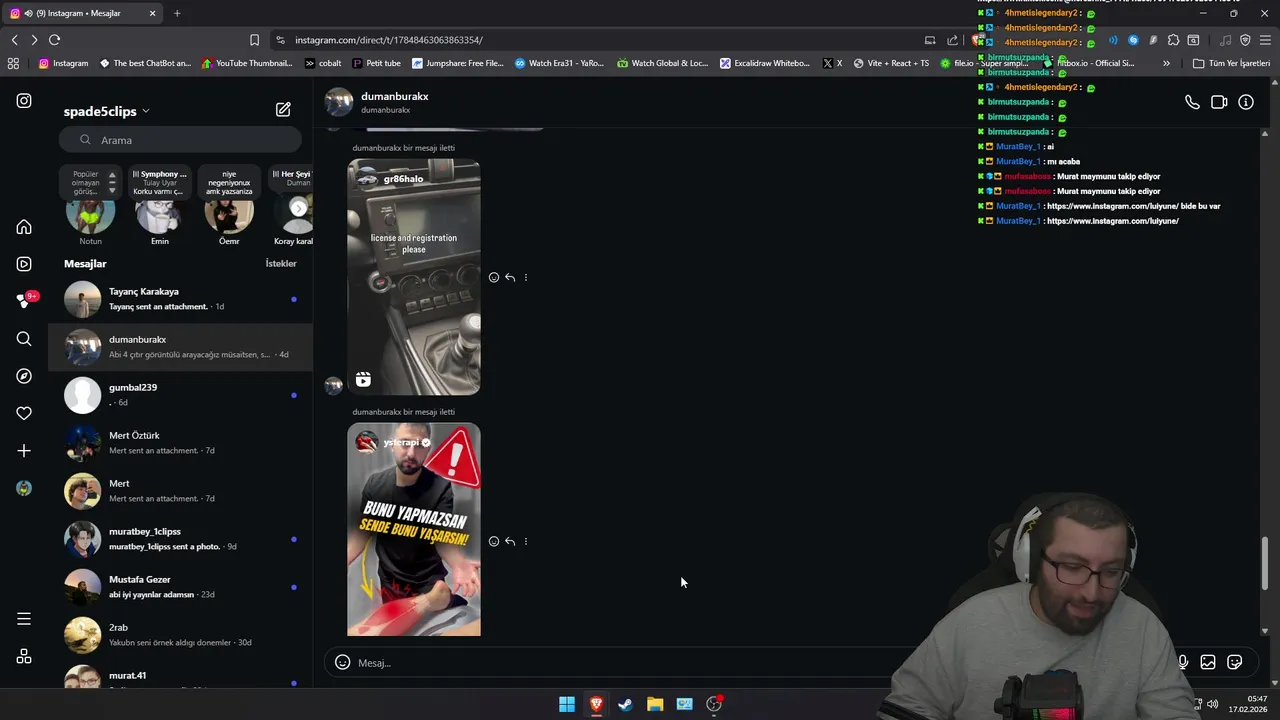Click the taskbar volume speaker icon
This screenshot has height=720, width=1280.
[x=1213, y=704]
